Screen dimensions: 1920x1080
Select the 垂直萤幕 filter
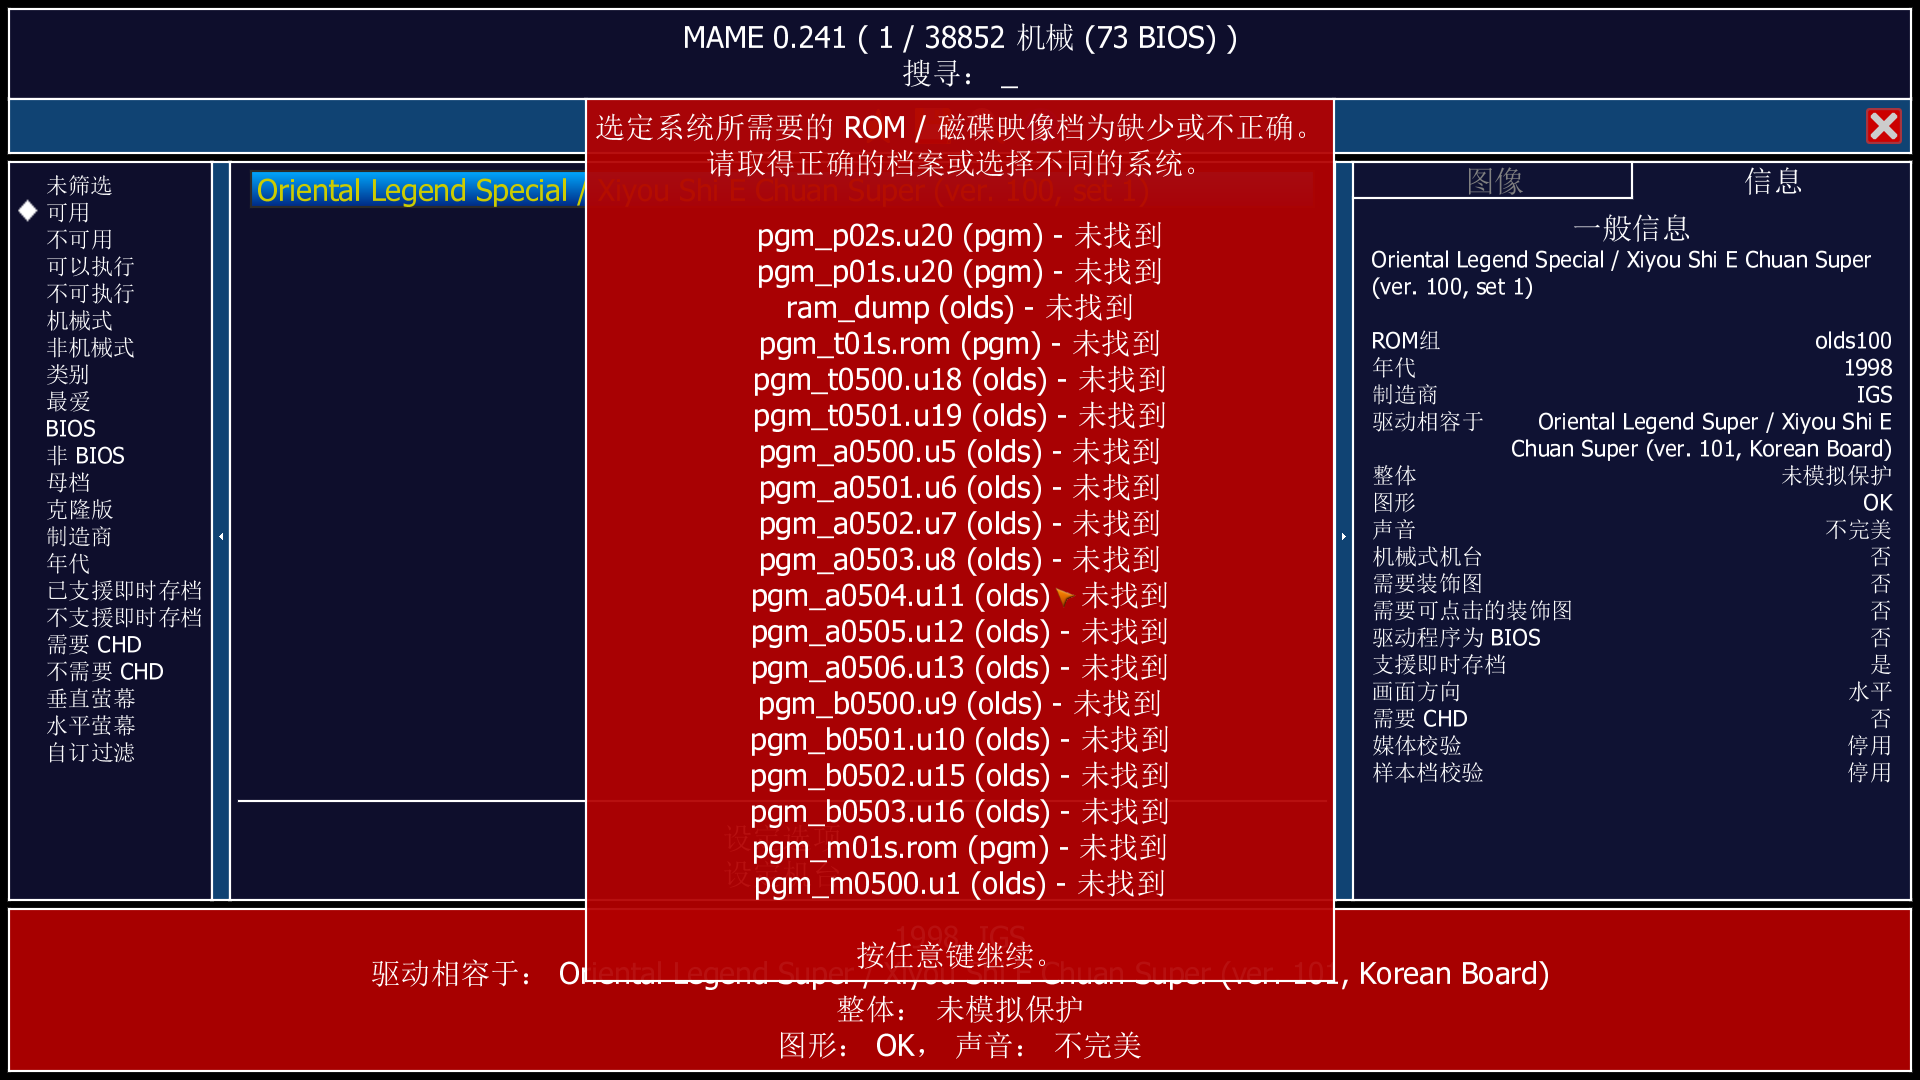[90, 698]
